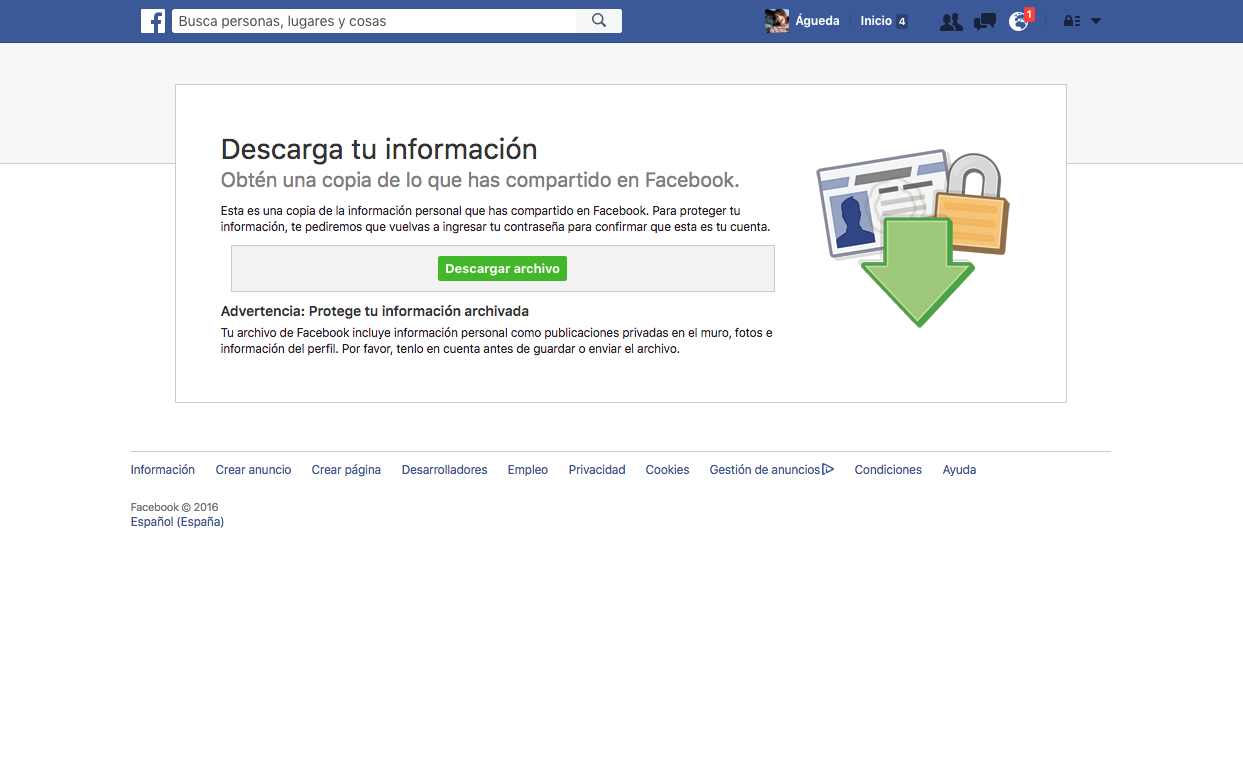The image size is (1243, 765).
Task: Check notifications via the globe icon
Action: (1017, 21)
